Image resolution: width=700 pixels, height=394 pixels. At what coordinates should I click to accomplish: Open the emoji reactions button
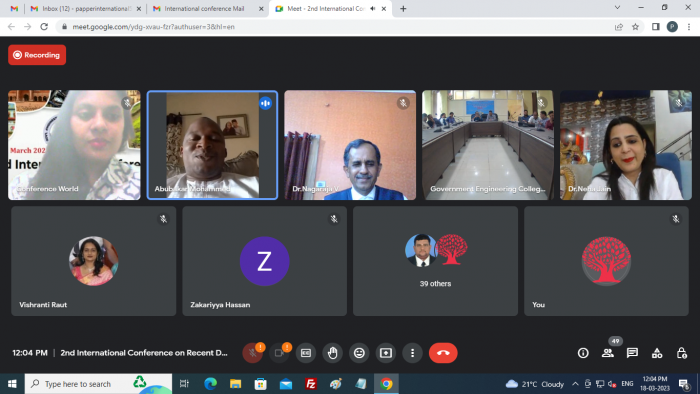pyautogui.click(x=359, y=353)
